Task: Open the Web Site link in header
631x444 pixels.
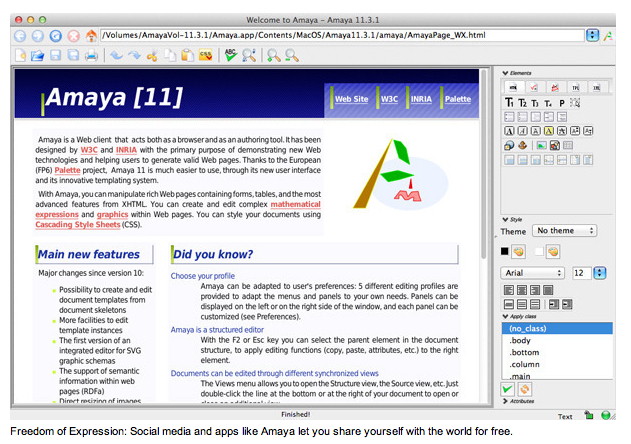Action: click(x=351, y=99)
